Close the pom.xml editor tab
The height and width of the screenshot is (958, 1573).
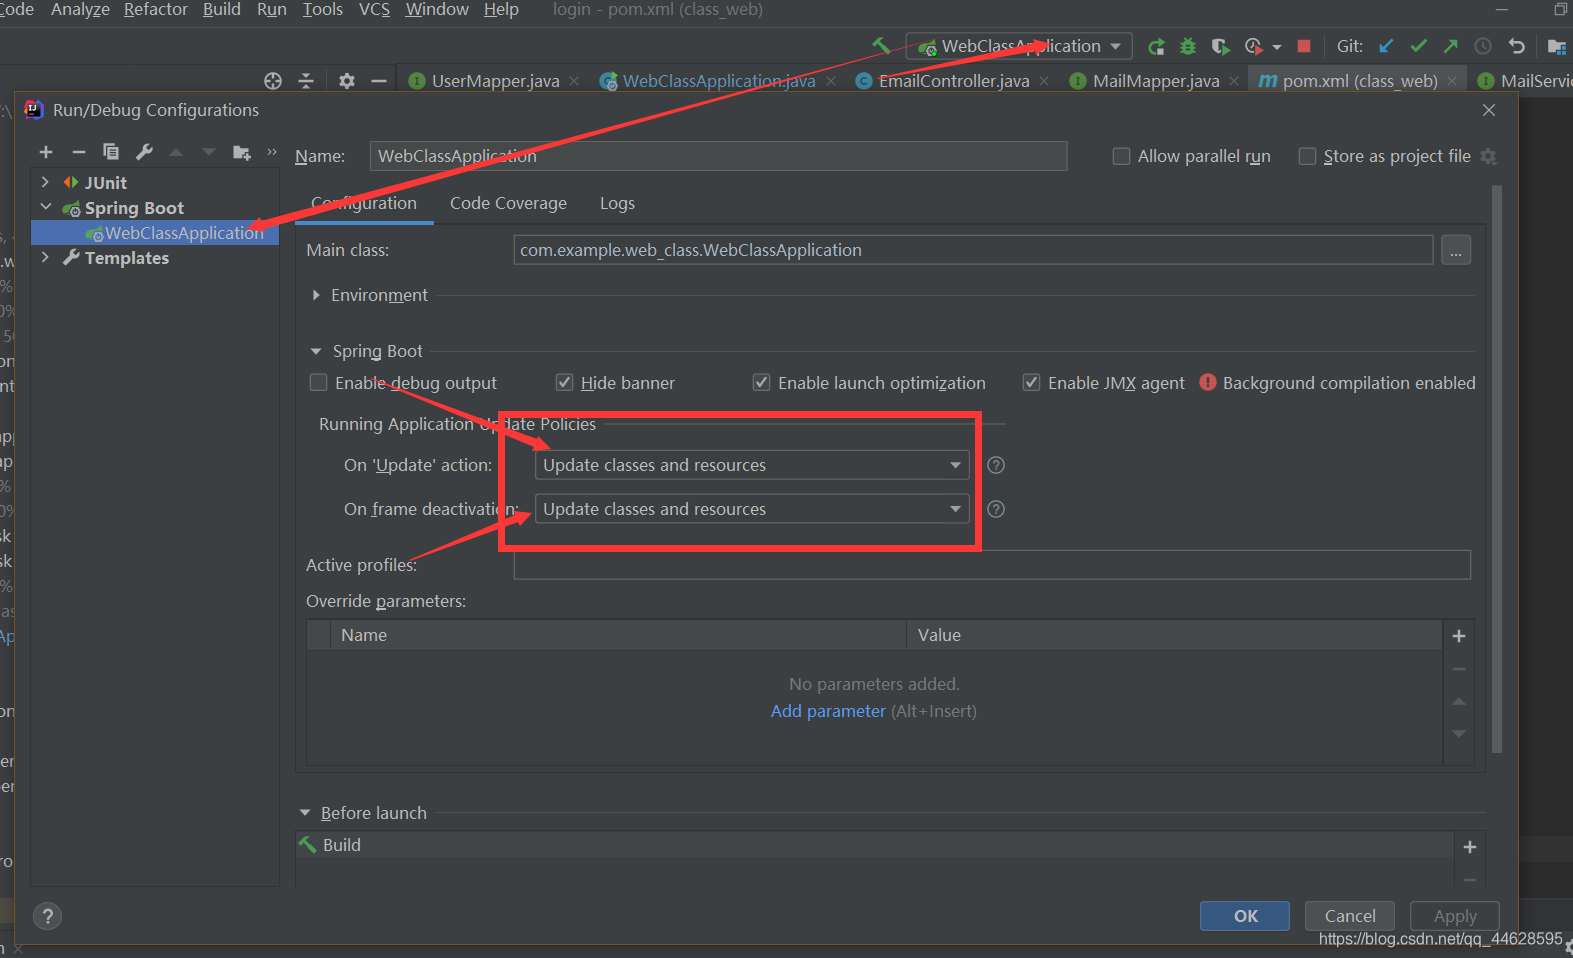point(1452,81)
